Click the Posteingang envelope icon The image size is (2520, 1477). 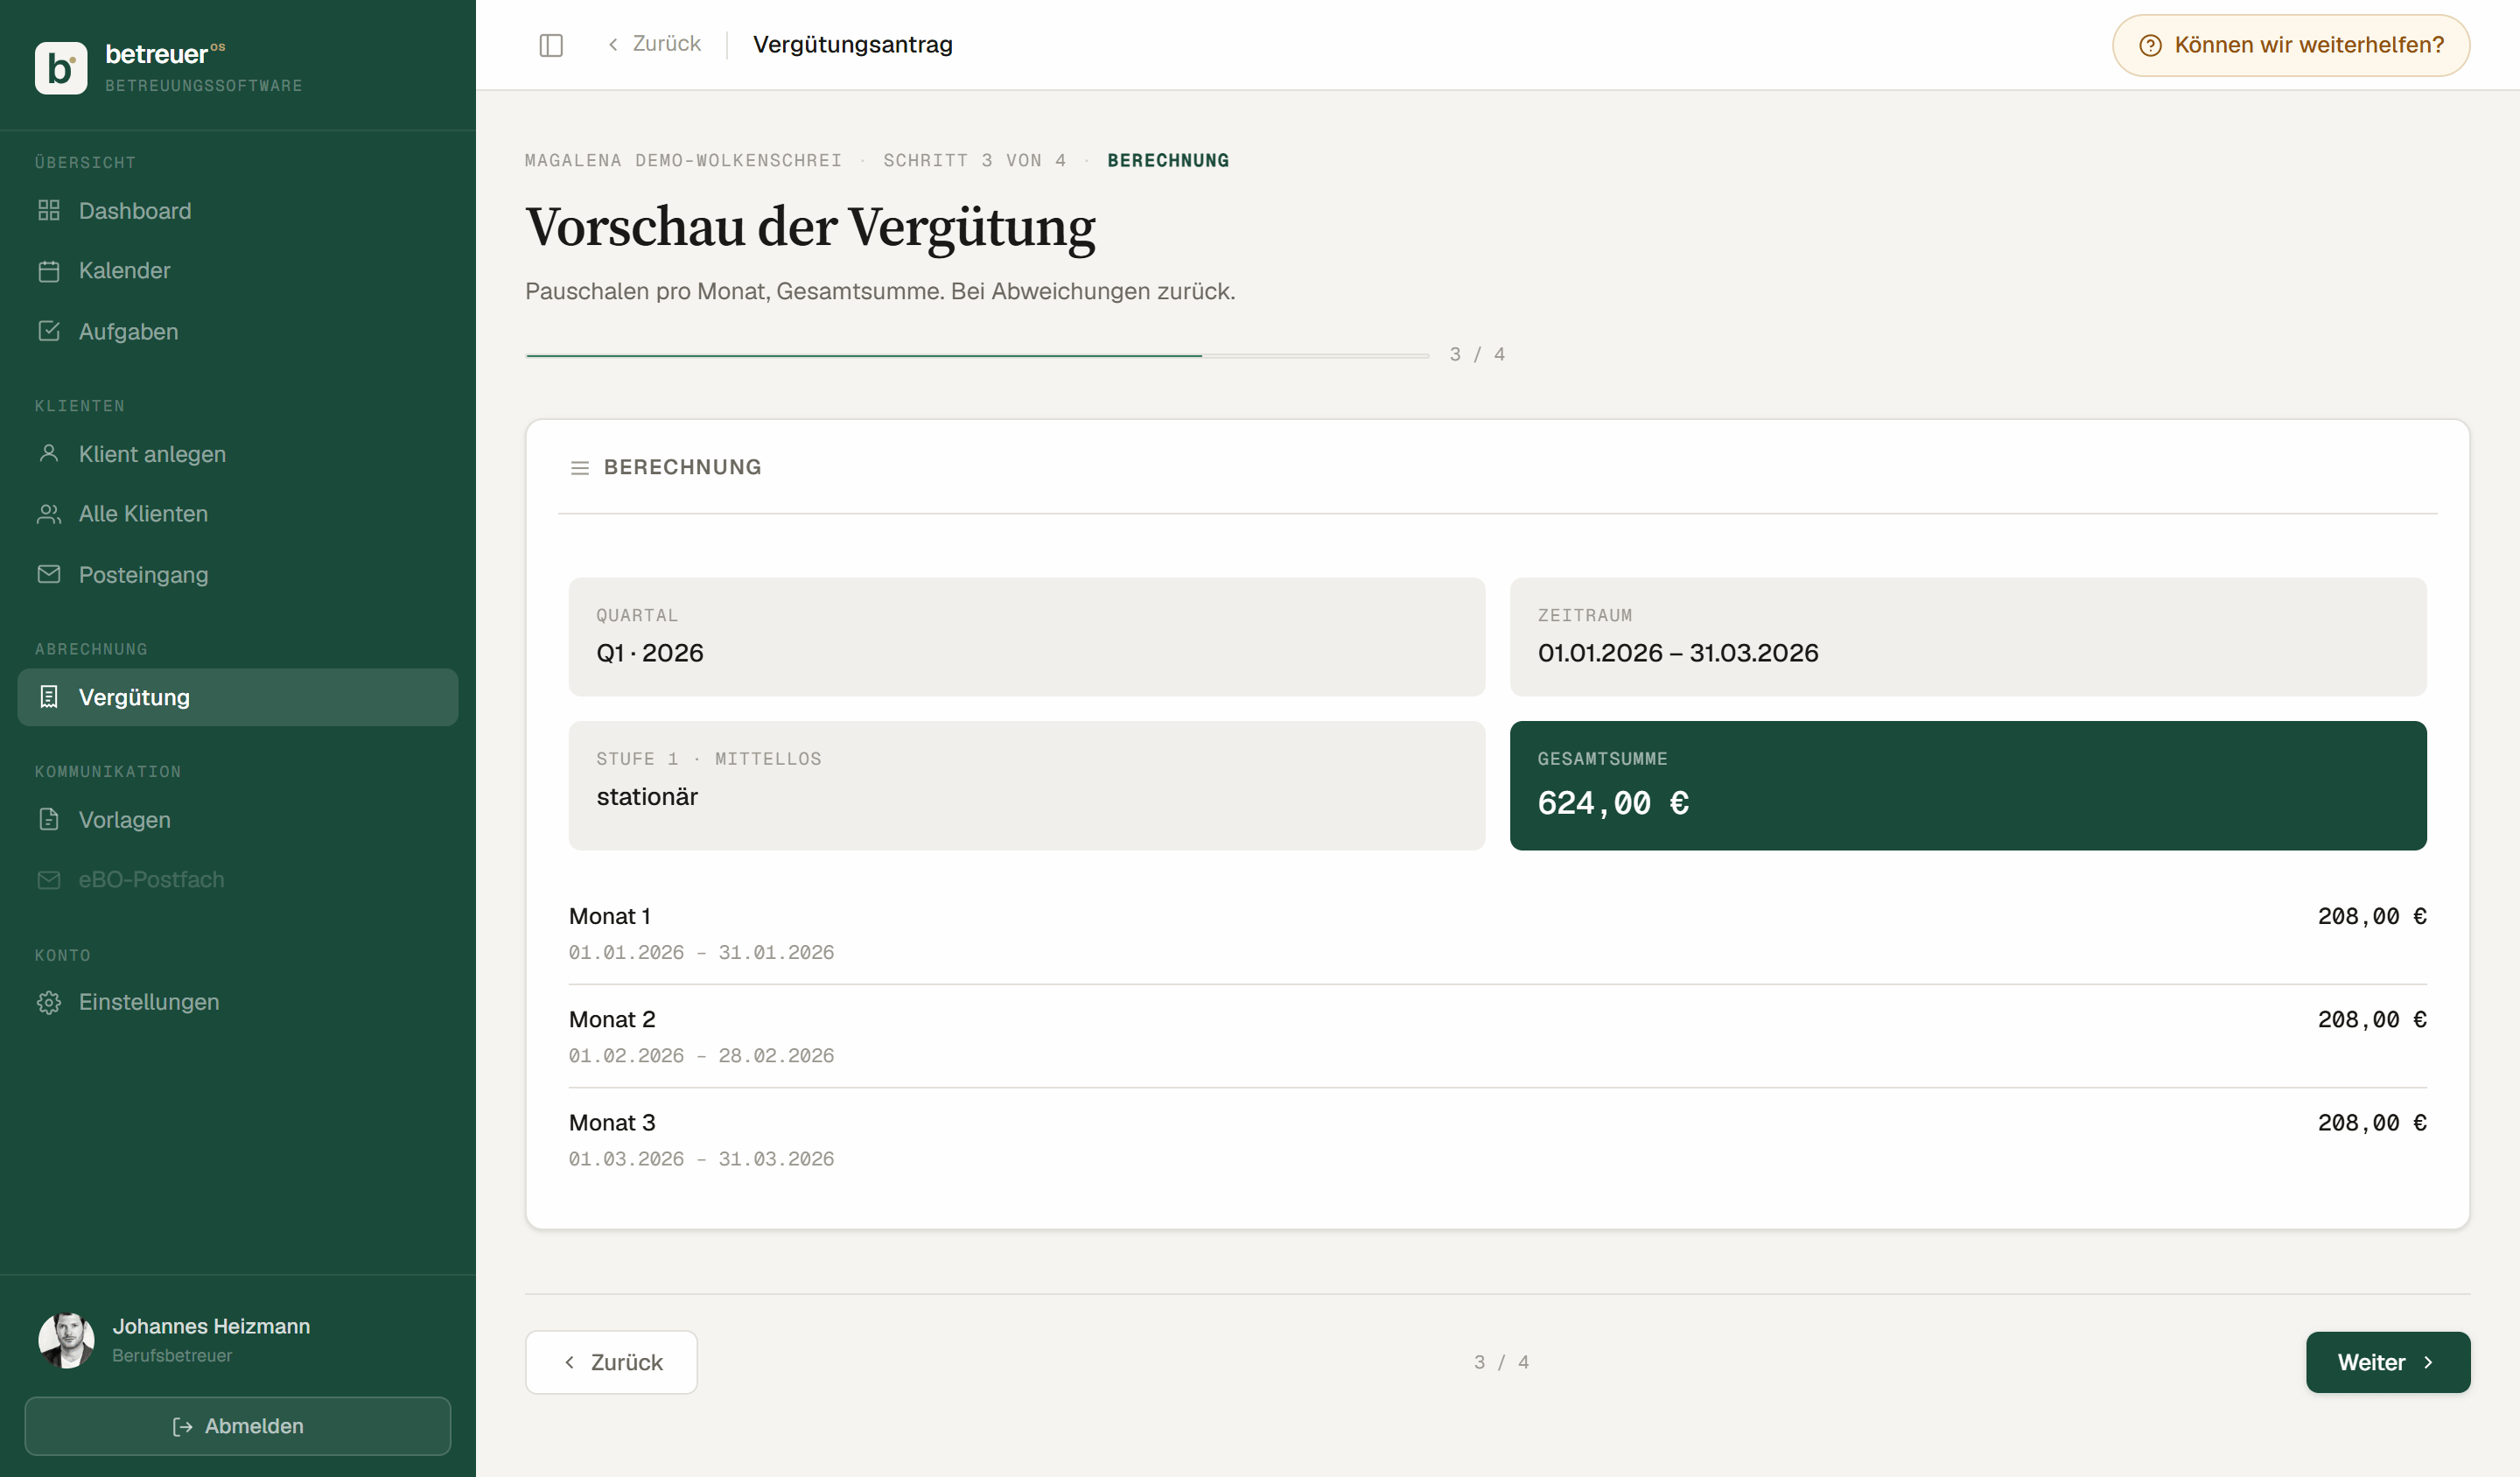tap(49, 574)
